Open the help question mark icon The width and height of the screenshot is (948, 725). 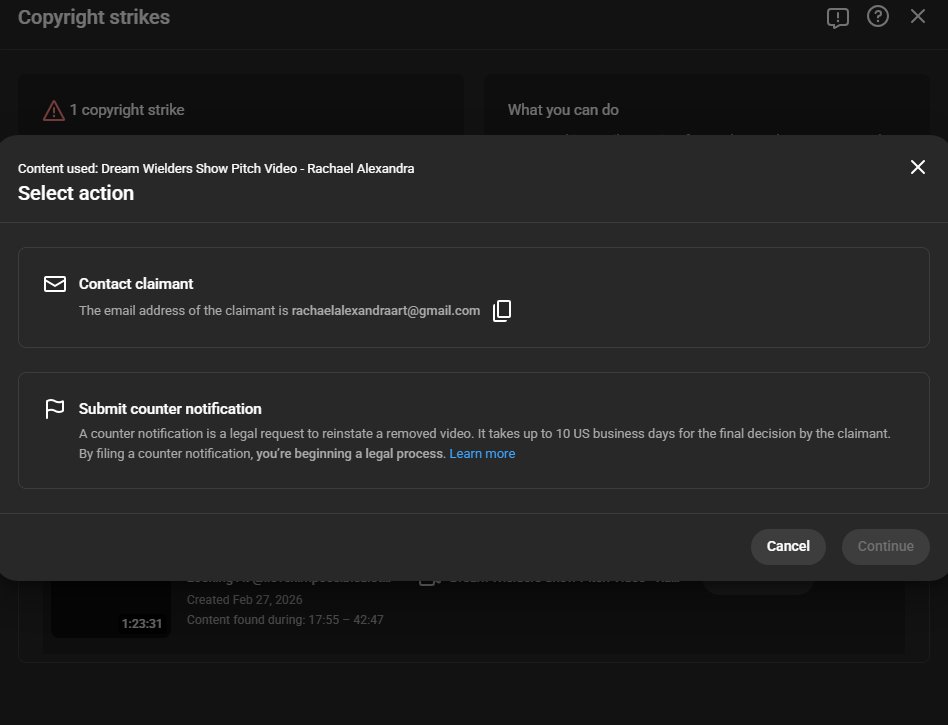877,16
